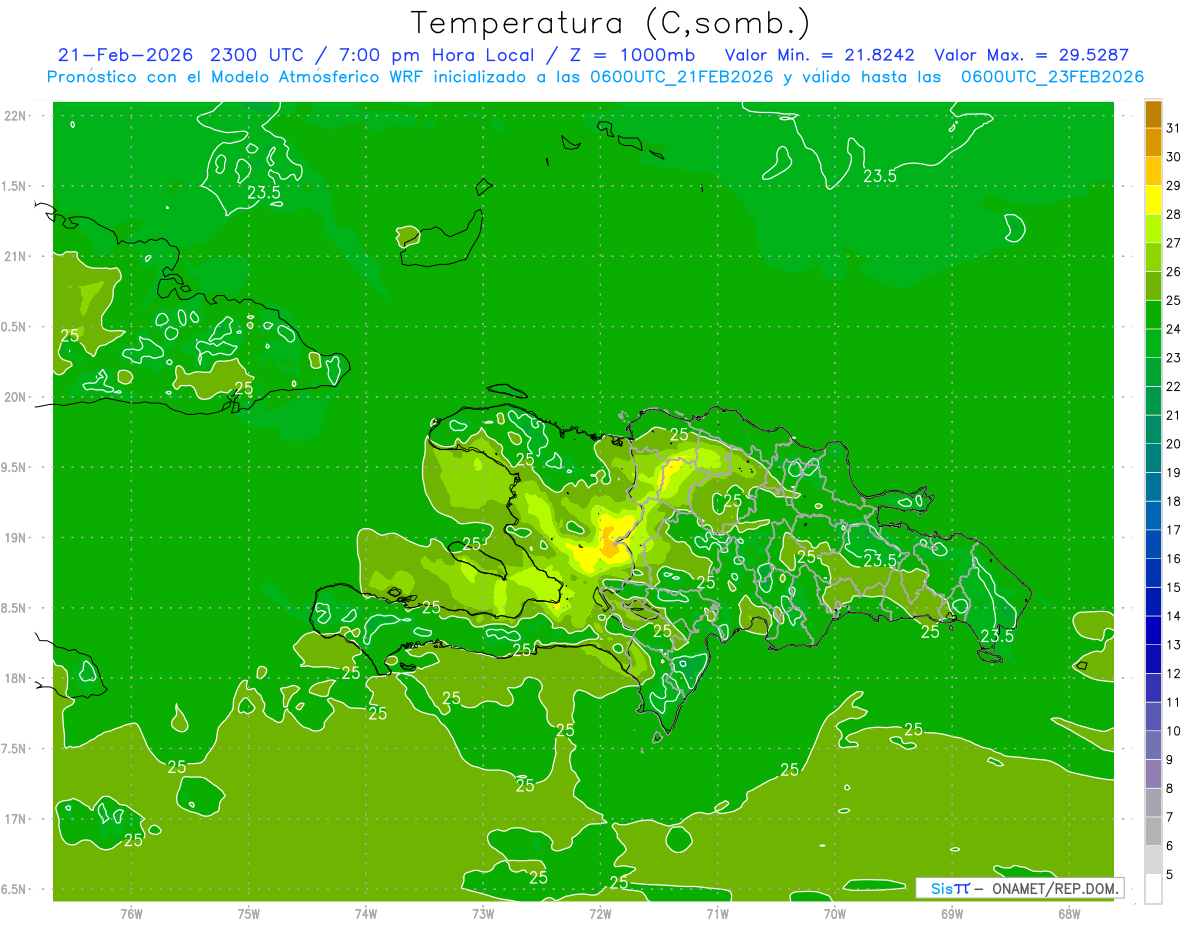The image size is (1200, 927).
Task: Click the '70W' longitude axis label
Action: (834, 914)
